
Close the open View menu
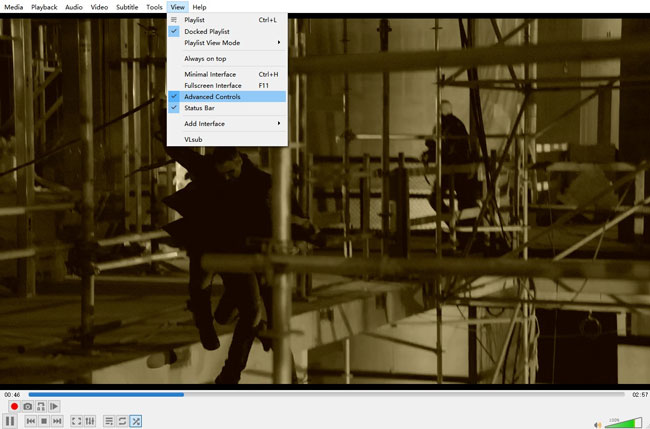[x=177, y=7]
